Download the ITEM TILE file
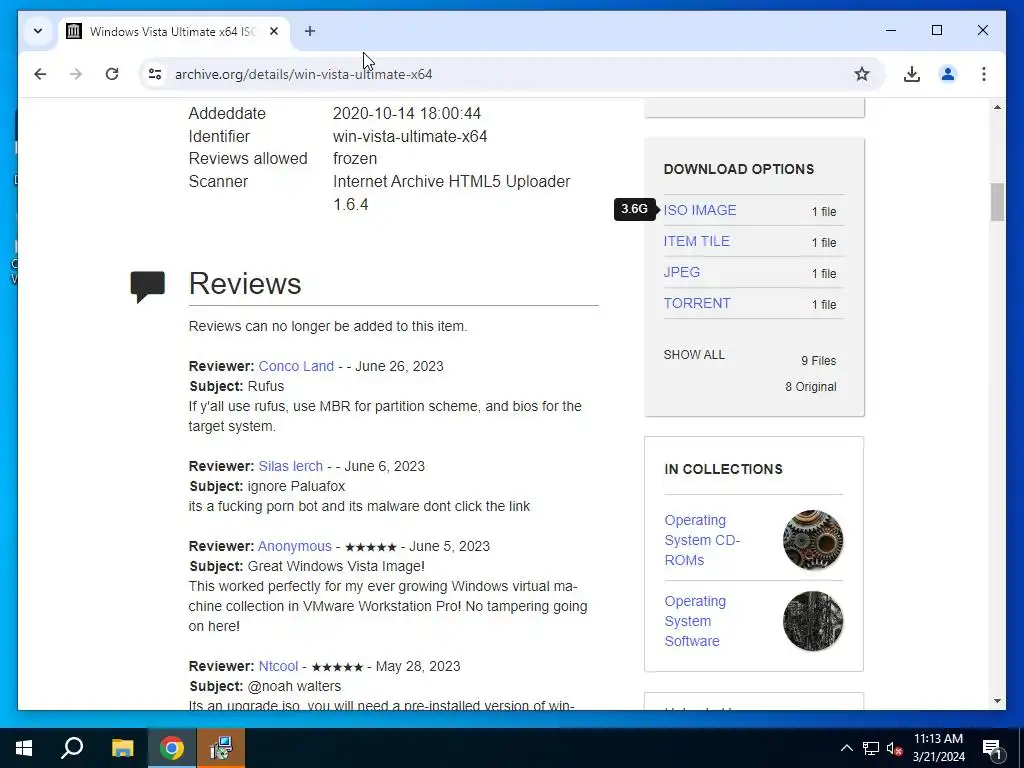The width and height of the screenshot is (1024, 768). point(696,241)
